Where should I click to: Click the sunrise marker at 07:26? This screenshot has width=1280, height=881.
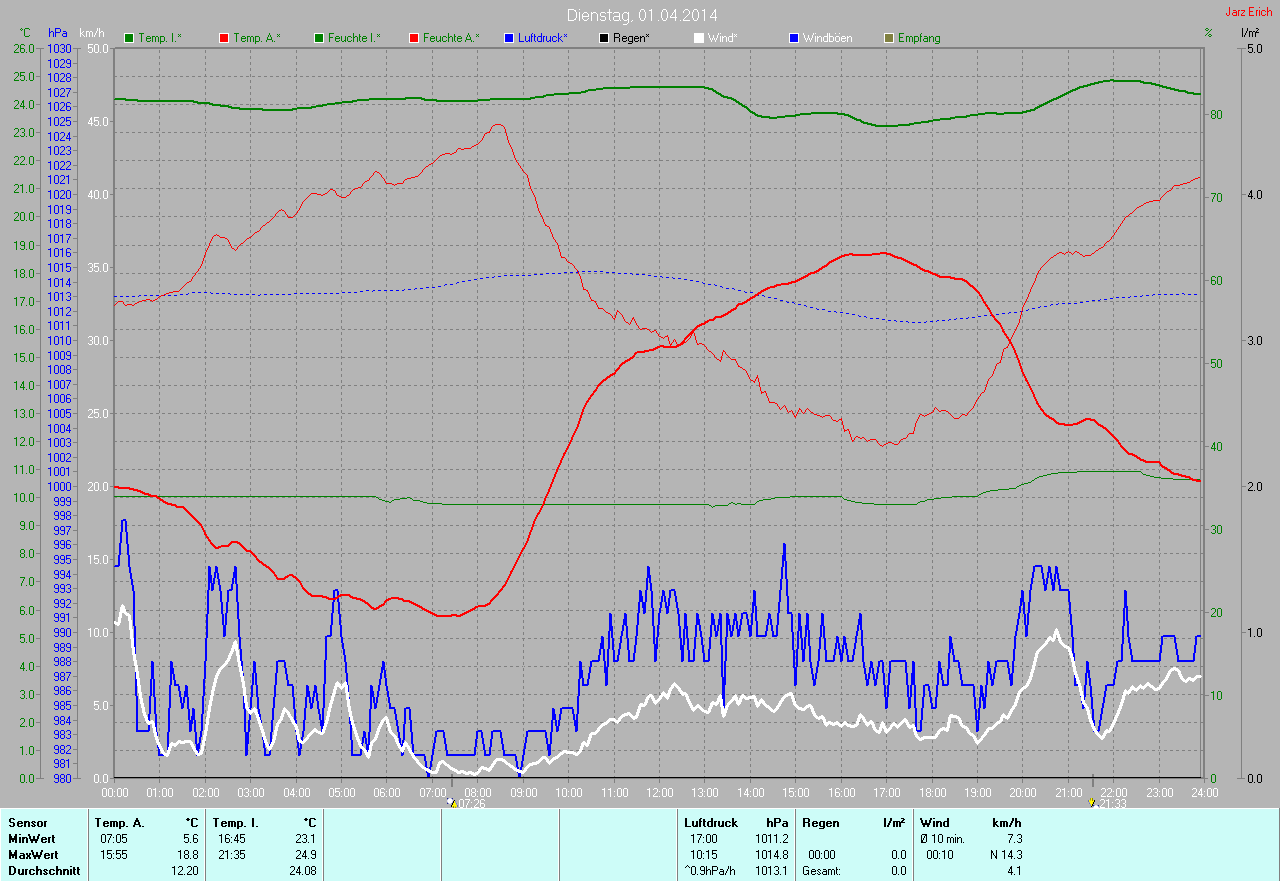pos(453,802)
